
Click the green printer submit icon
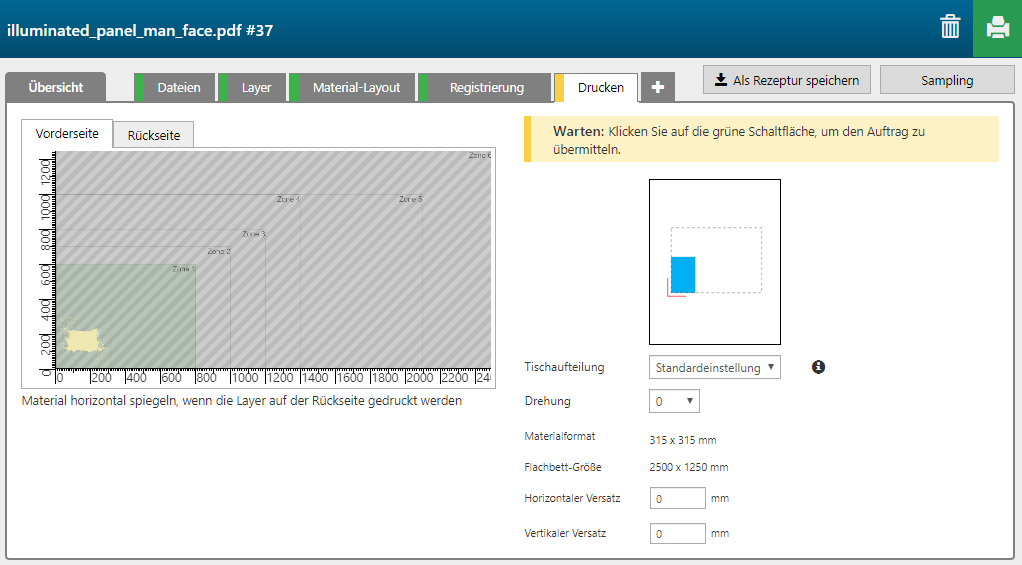pyautogui.click(x=997, y=28)
